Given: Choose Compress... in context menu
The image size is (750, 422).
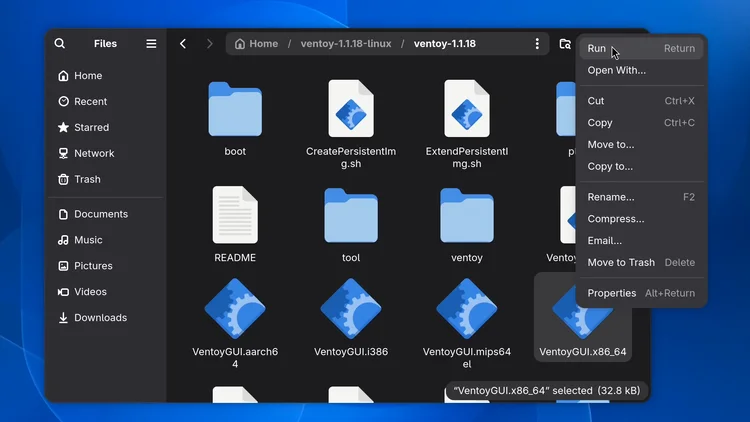Looking at the screenshot, I should (x=641, y=219).
